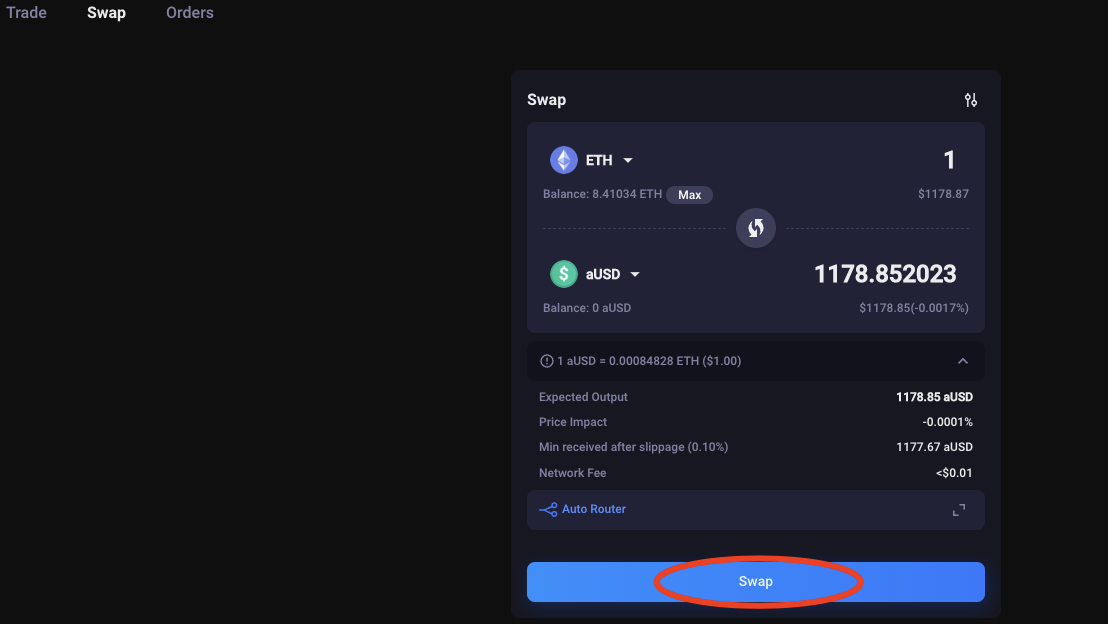Collapse the swap details chevron

[962, 361]
